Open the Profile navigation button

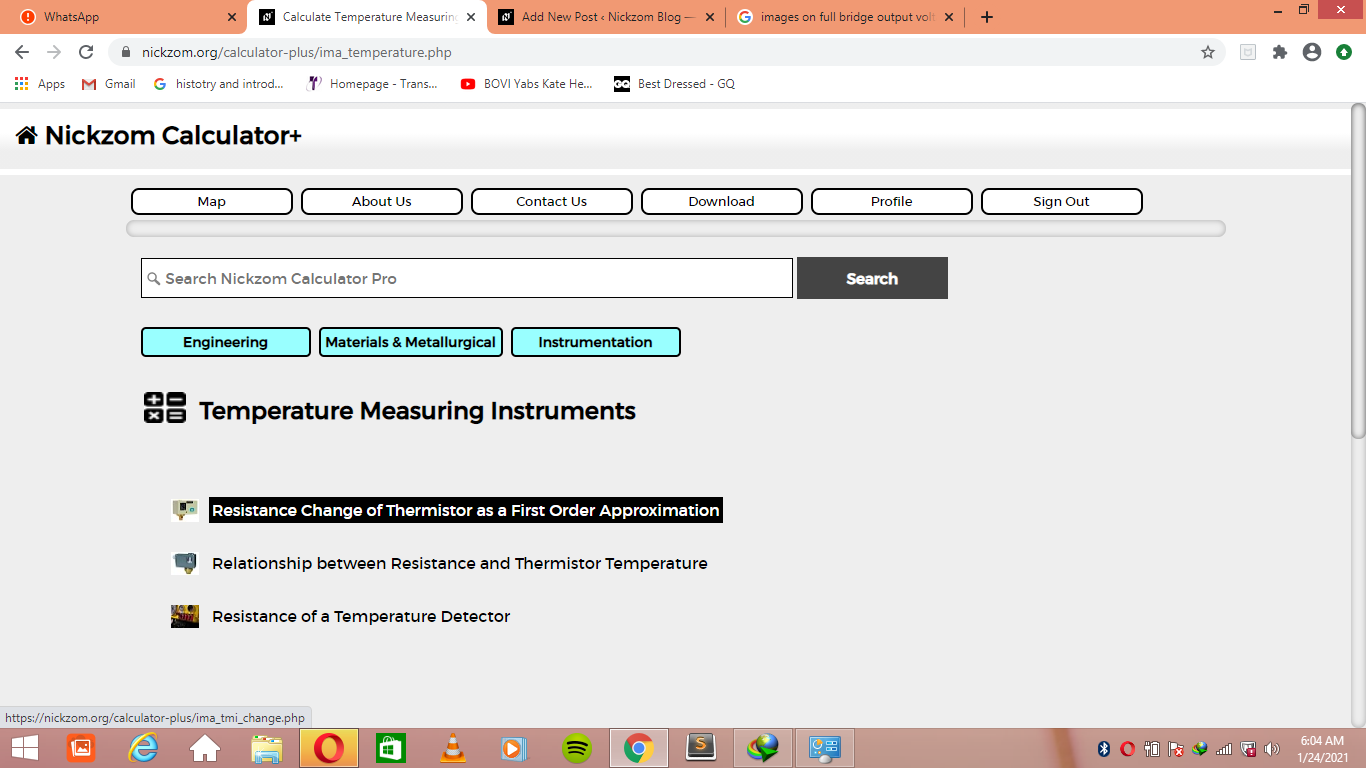pyautogui.click(x=892, y=201)
